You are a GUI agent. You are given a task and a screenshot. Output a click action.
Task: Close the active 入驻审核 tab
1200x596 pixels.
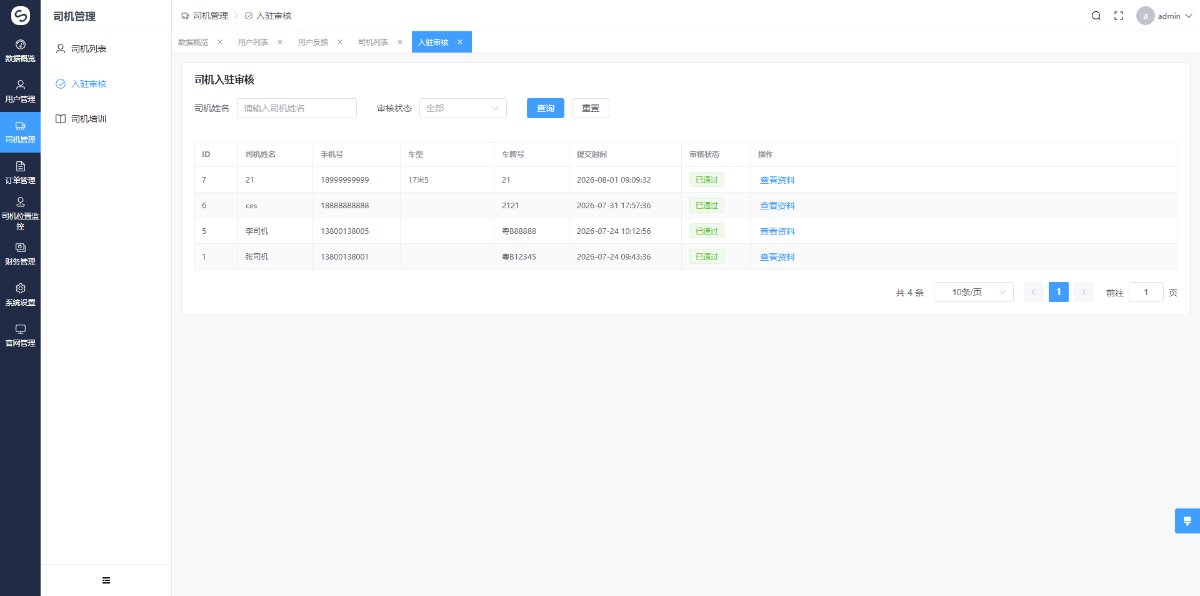pos(460,42)
